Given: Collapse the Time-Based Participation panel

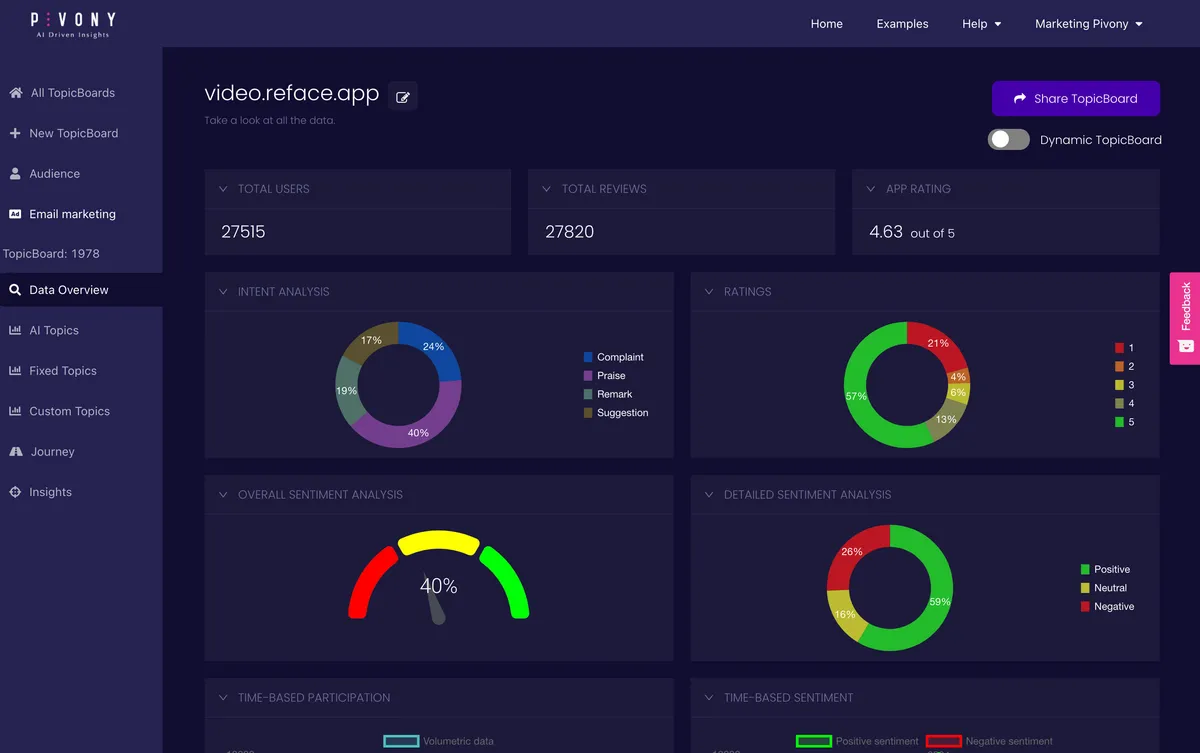Looking at the screenshot, I should [x=222, y=698].
